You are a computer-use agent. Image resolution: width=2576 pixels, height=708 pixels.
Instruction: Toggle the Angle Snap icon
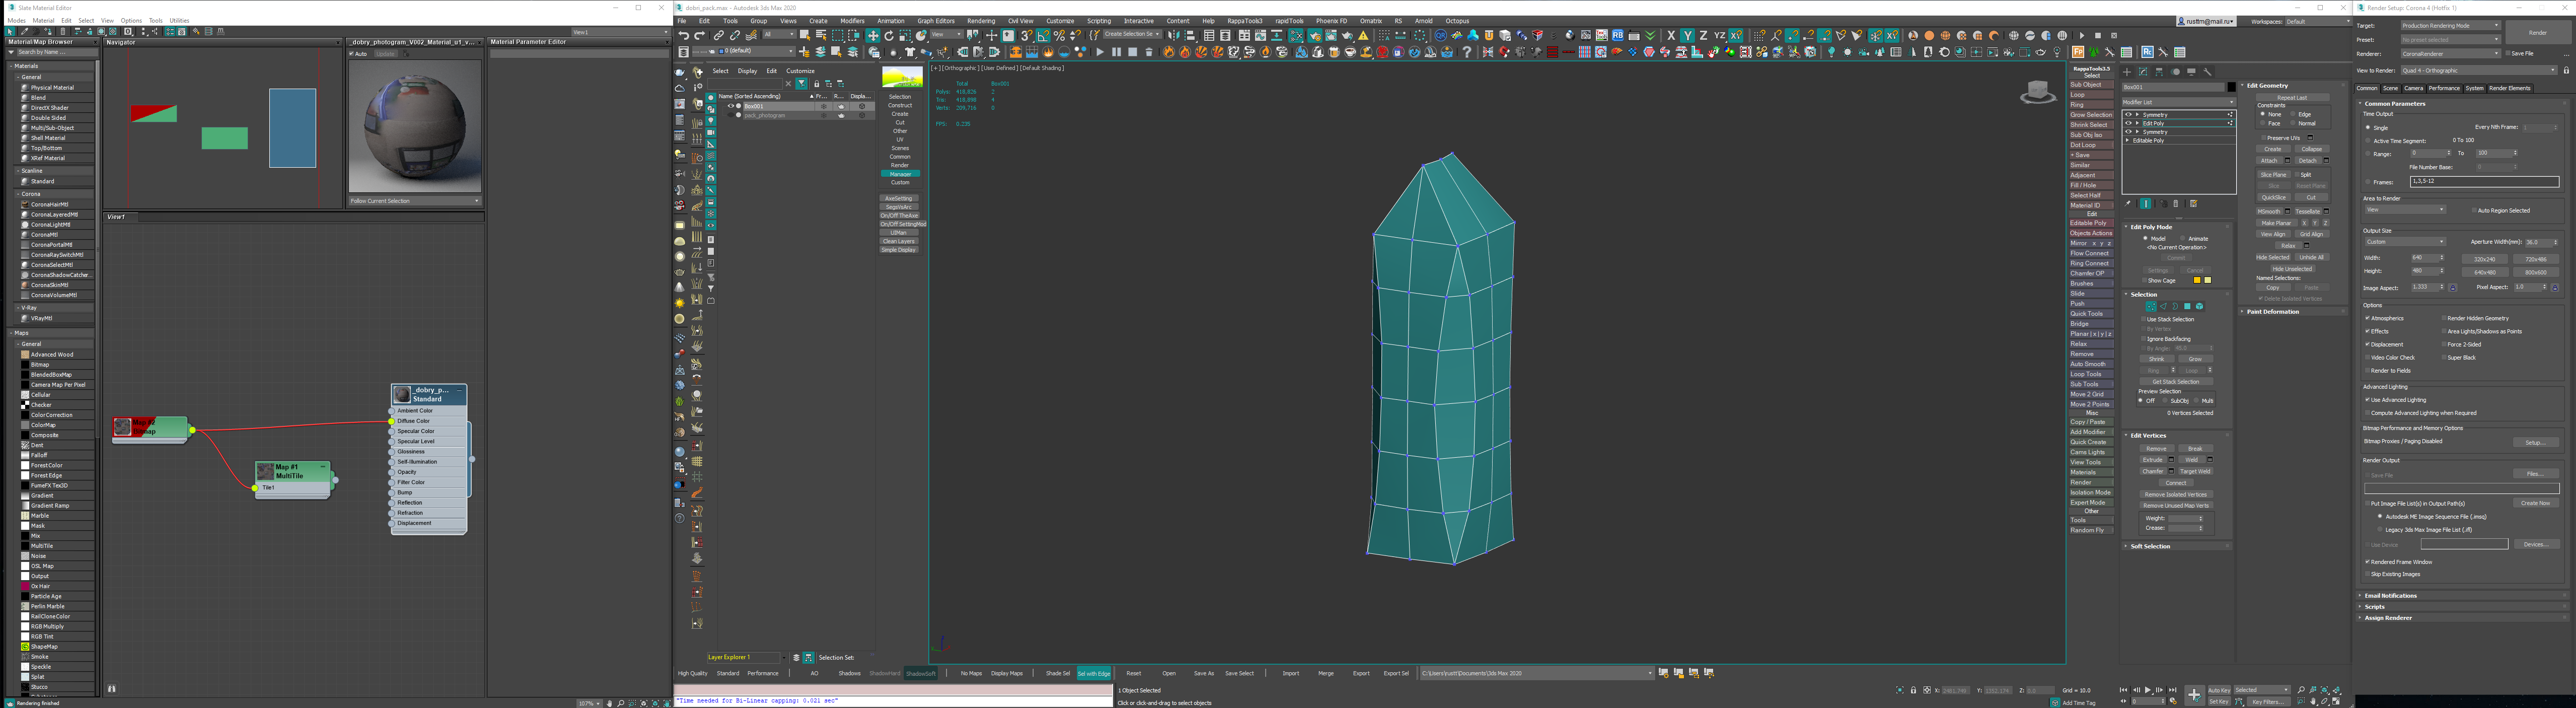pos(1043,35)
